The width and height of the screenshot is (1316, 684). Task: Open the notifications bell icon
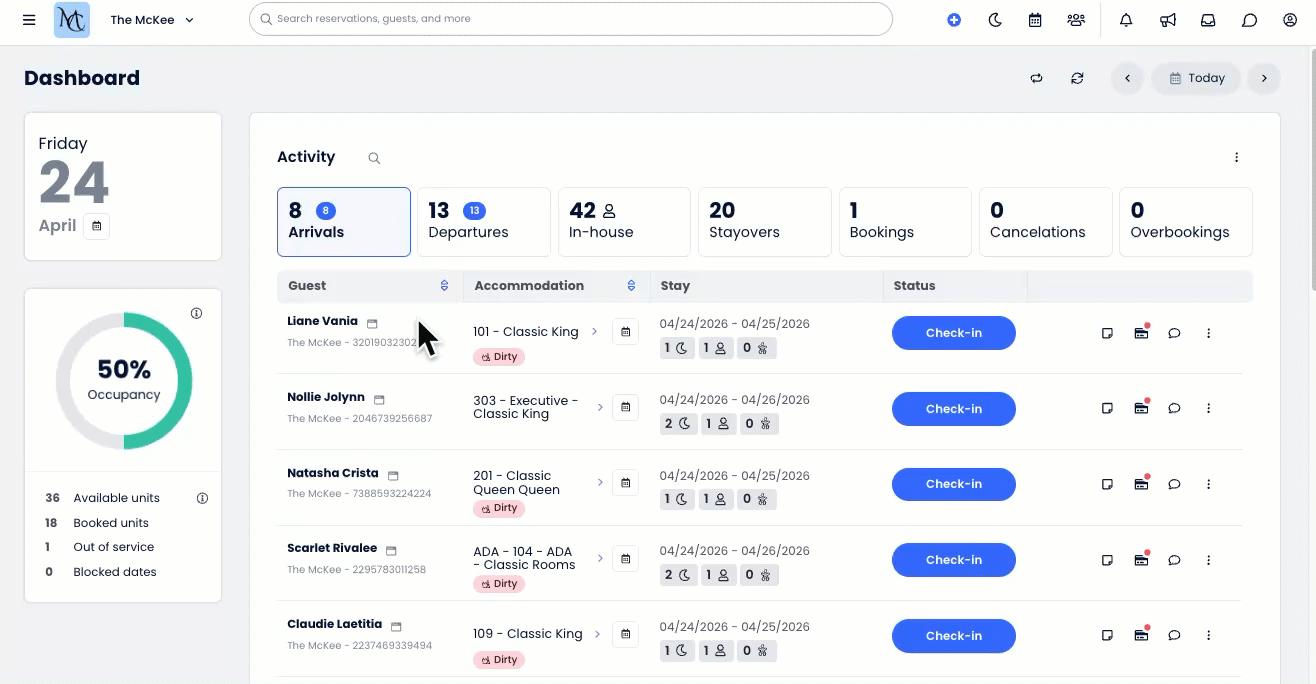tap(1125, 19)
